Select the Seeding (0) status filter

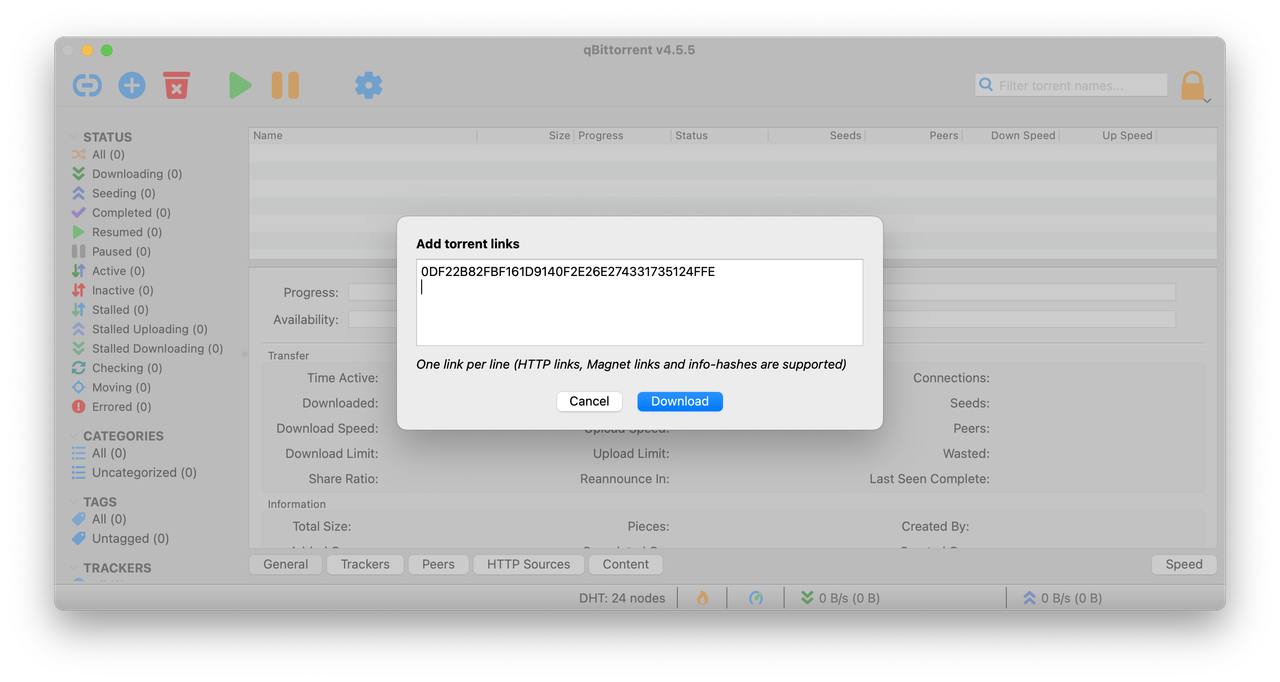click(113, 193)
